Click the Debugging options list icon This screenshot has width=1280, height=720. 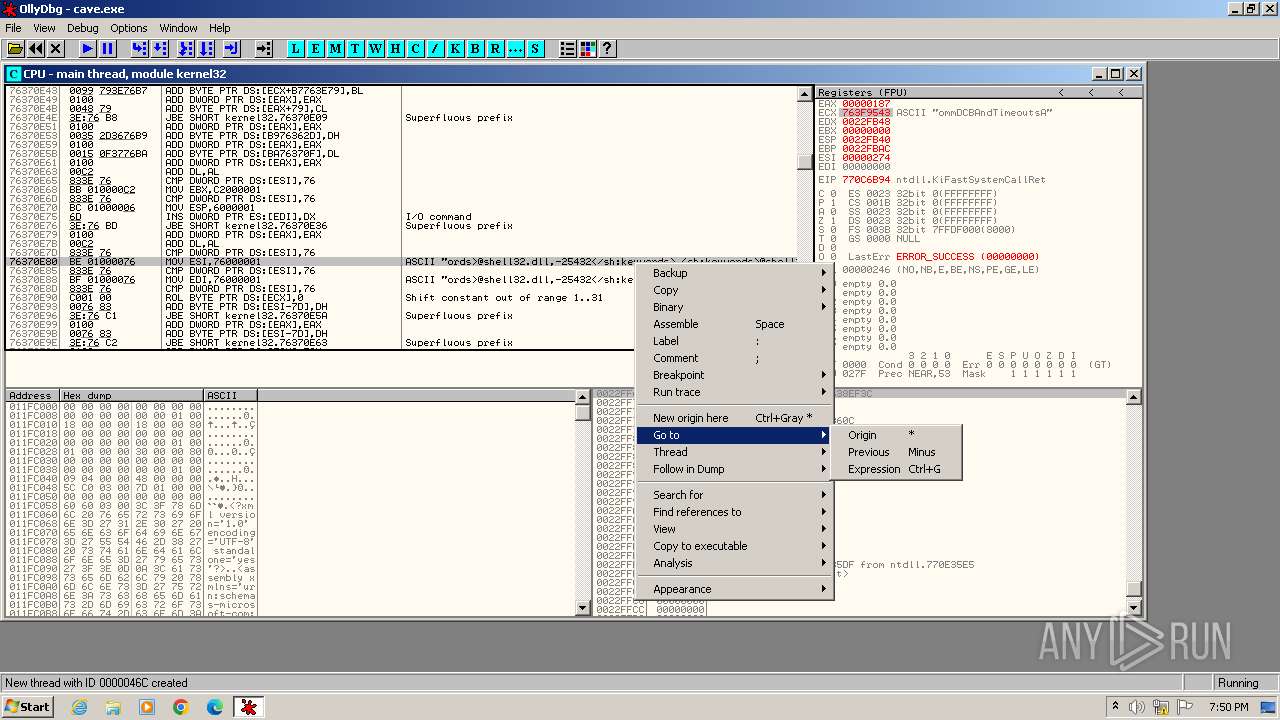(x=568, y=48)
